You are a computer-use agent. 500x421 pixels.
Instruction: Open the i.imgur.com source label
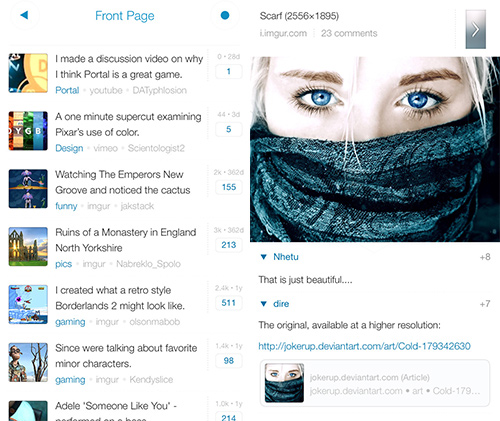283,33
